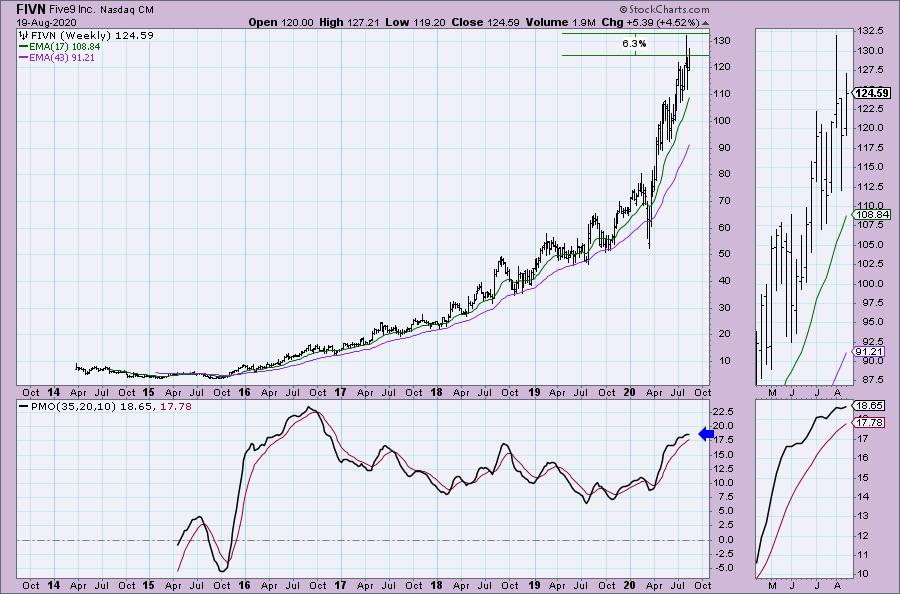Click the 95.0 label on zoom panel axis
Viewport: 900px width, 594px height.
point(871,322)
